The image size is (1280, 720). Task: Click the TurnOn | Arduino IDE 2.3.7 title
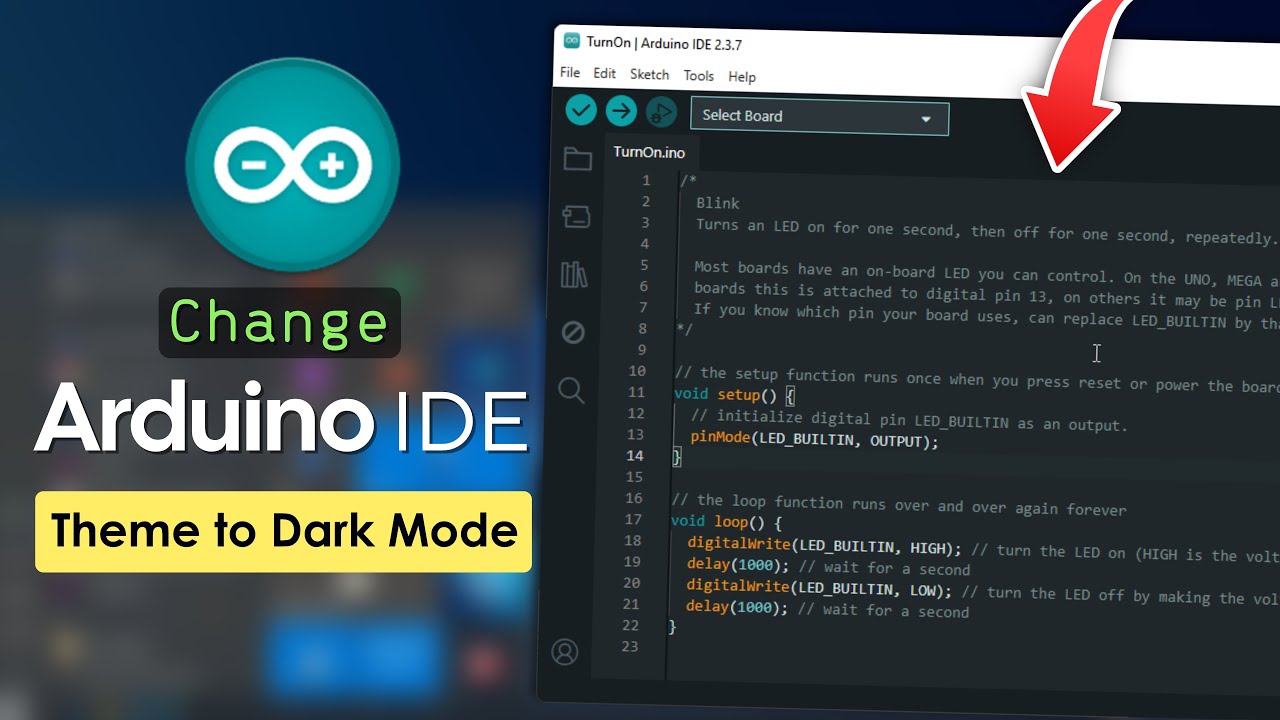coord(664,43)
